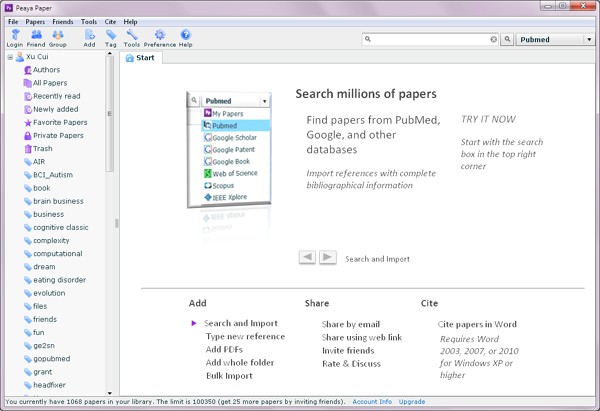Click the dream tag icon
Viewport: 600px width, 411px height.
click(x=28, y=267)
